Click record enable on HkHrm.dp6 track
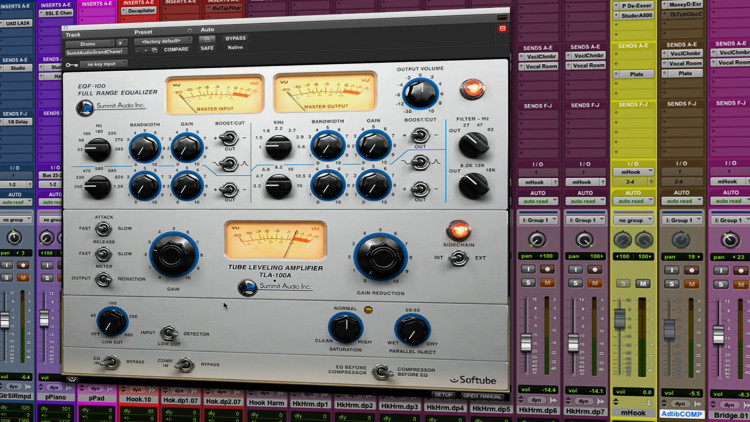Screen dimensions: 750x422 point(547,269)
